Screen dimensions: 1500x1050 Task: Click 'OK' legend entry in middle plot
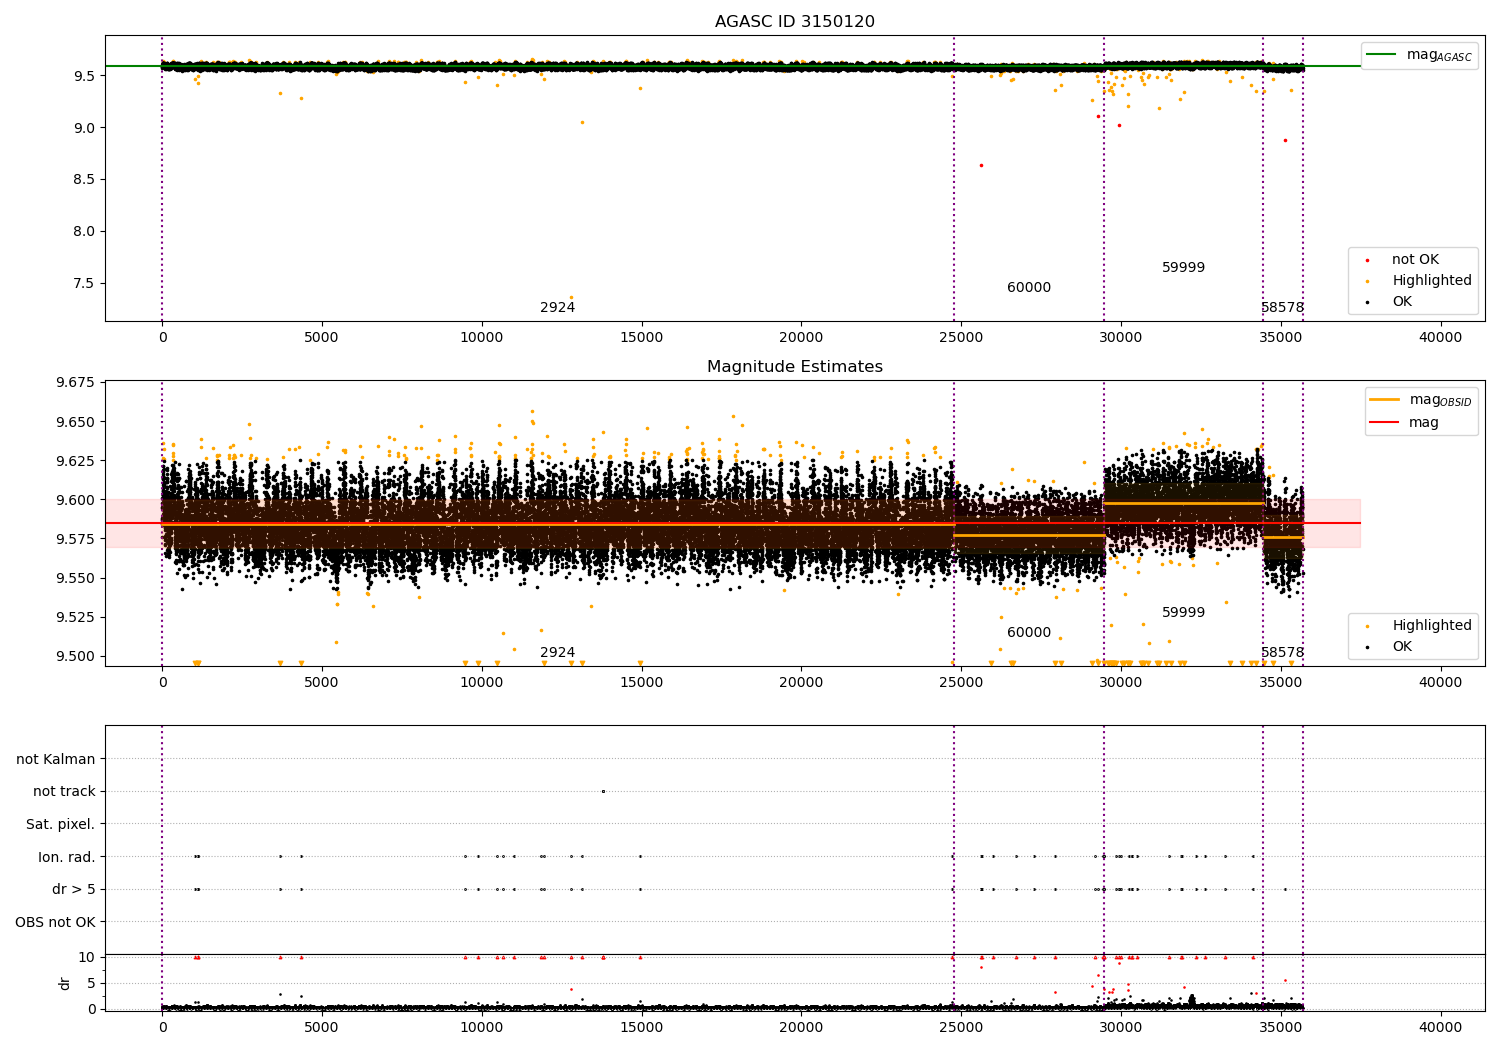coord(1401,647)
